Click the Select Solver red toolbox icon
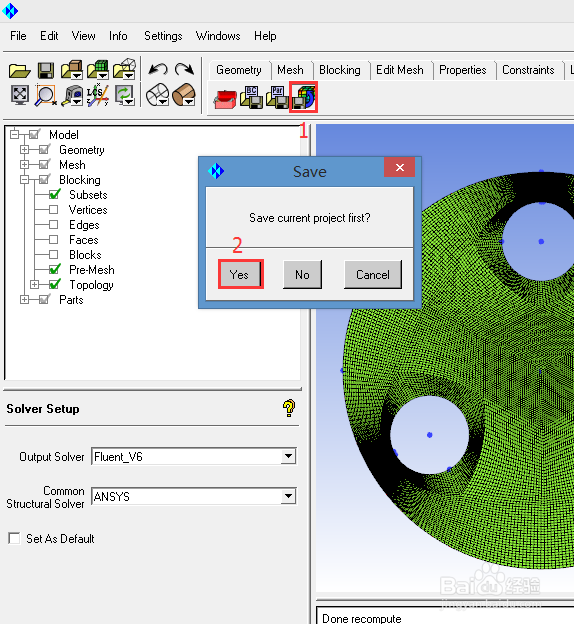574x624 pixels. (x=225, y=99)
